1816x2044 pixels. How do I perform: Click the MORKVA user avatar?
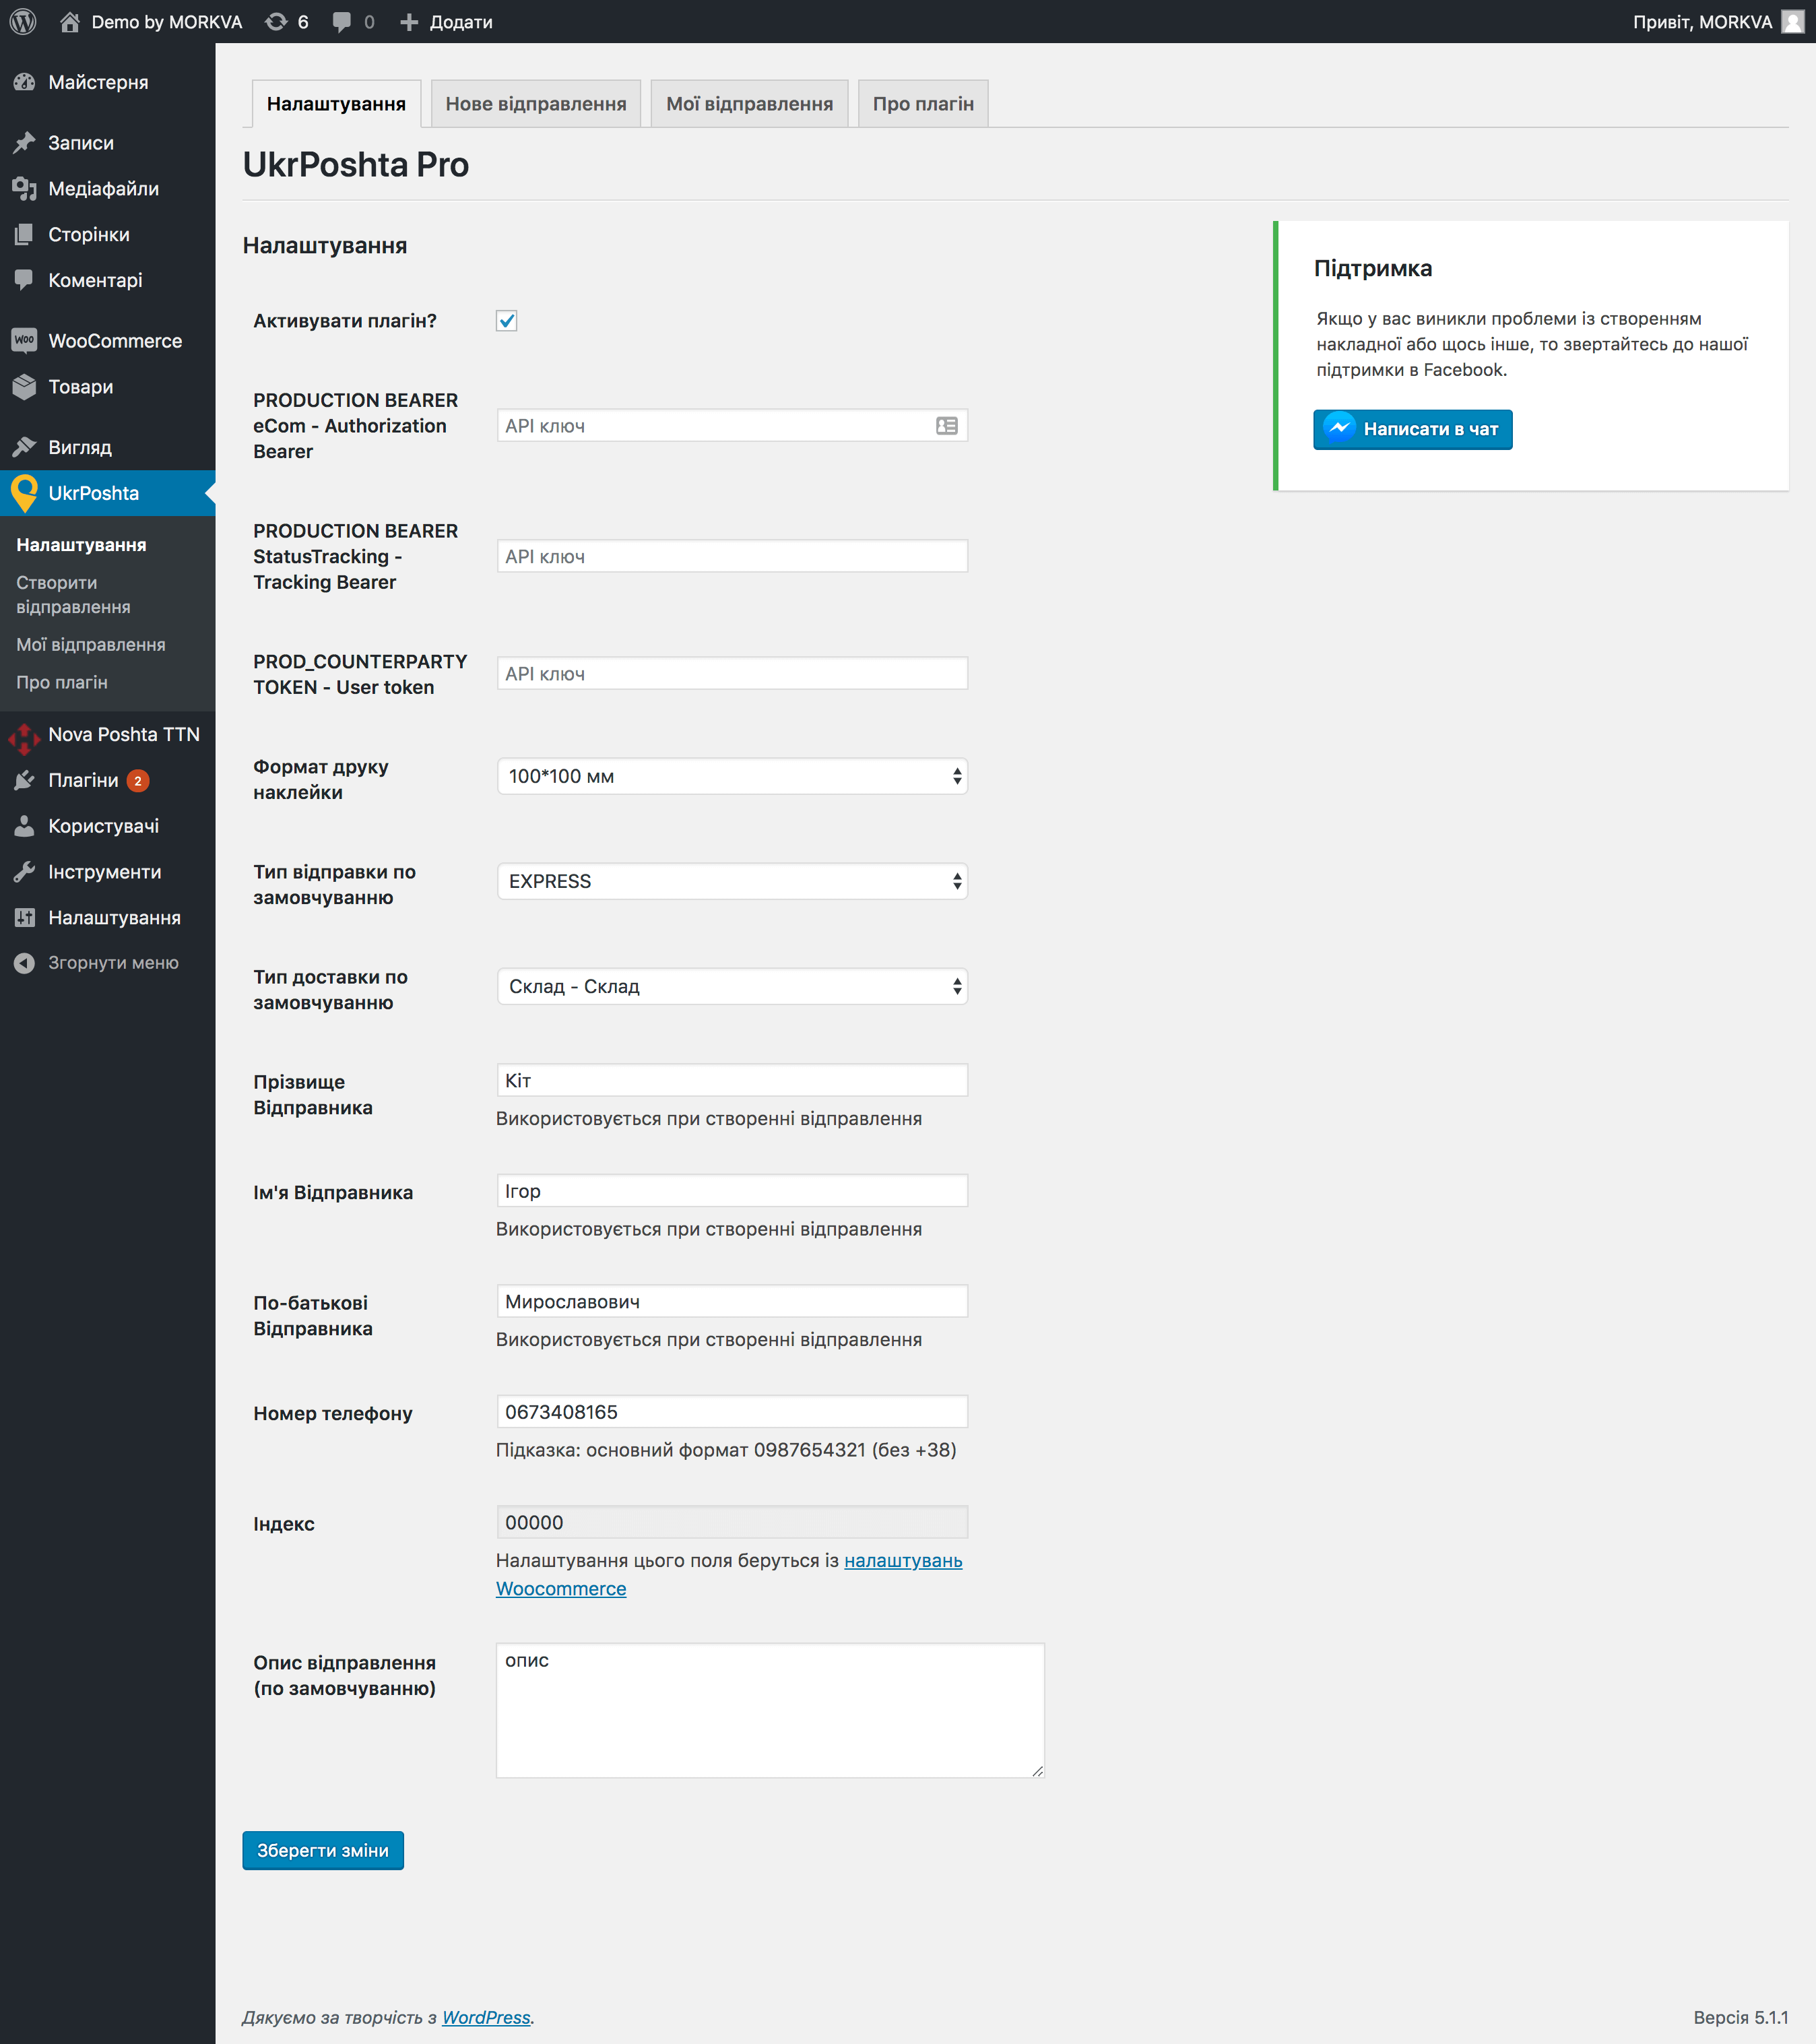tap(1793, 21)
